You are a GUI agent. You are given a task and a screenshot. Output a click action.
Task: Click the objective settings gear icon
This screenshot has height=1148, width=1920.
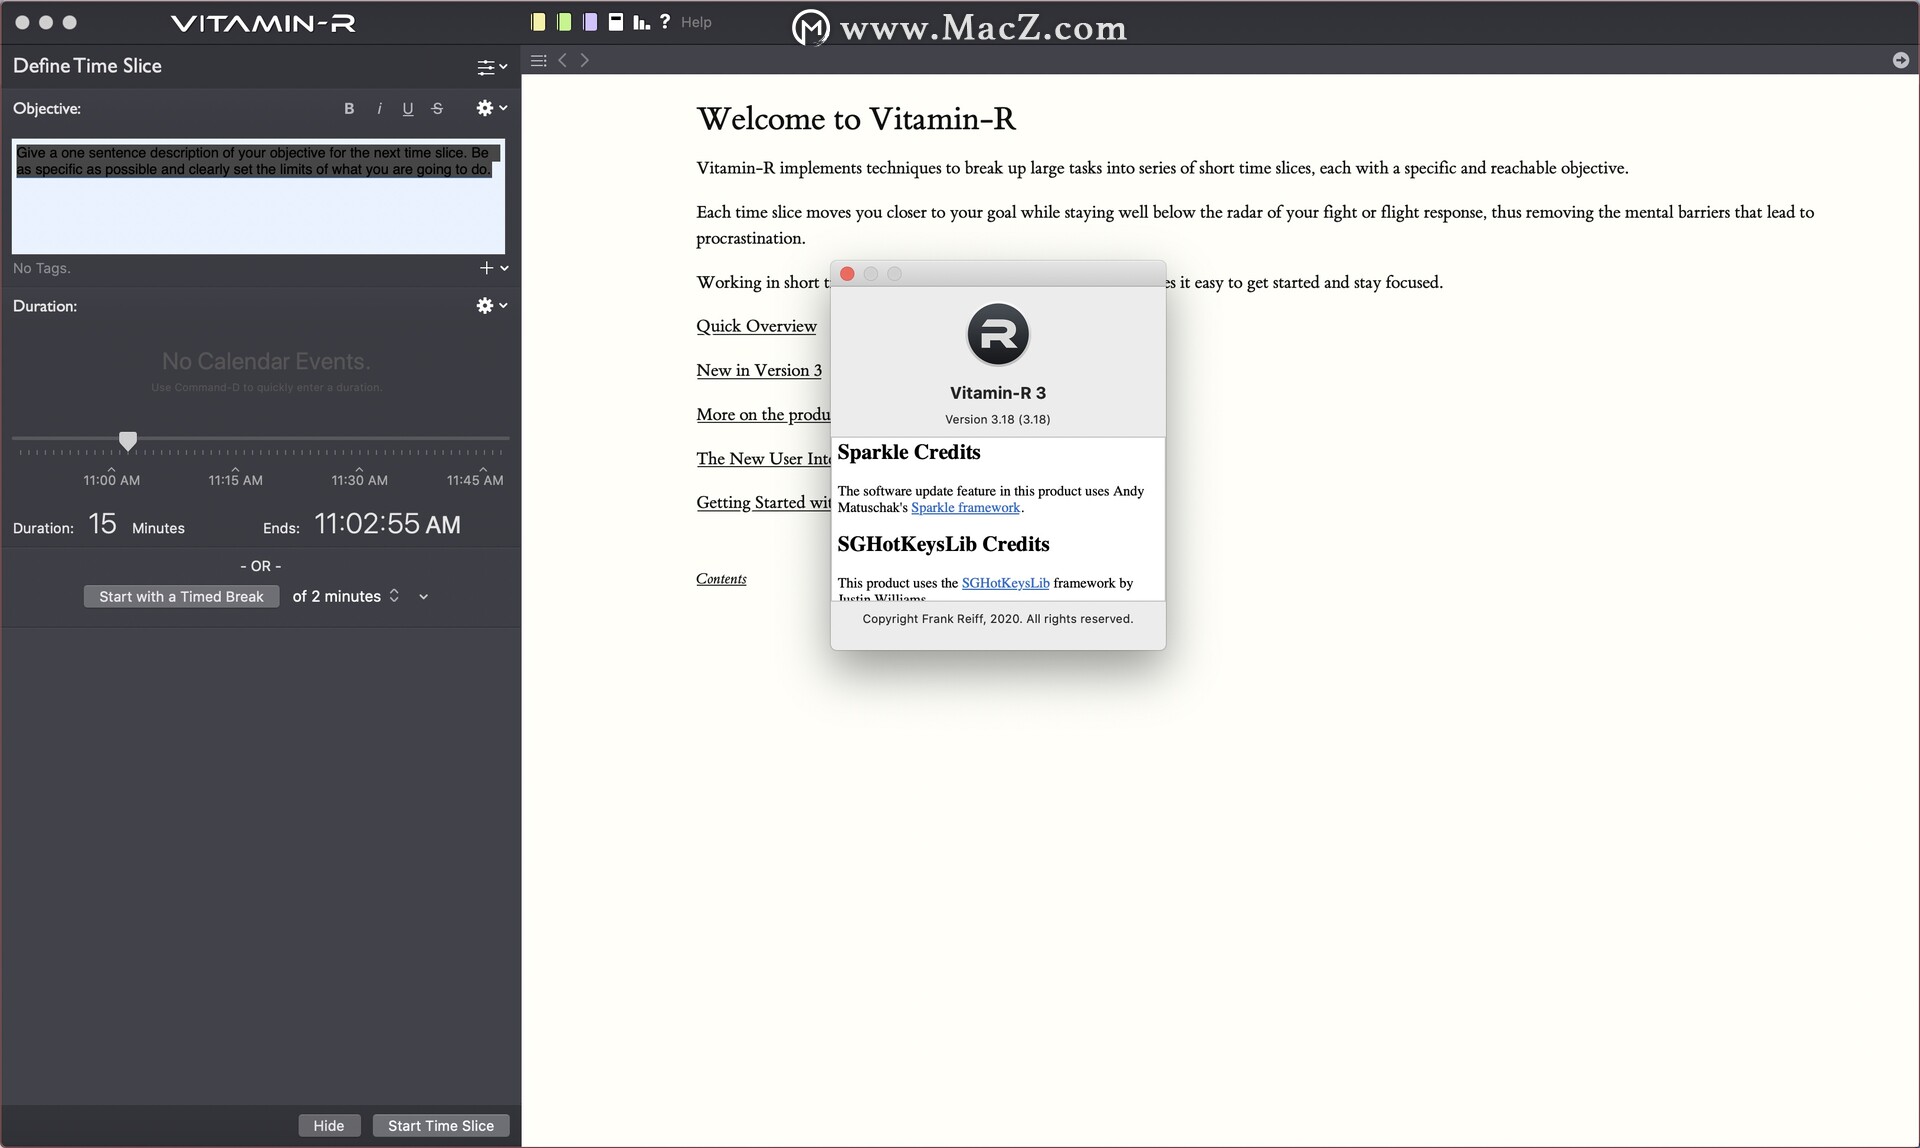[x=486, y=108]
